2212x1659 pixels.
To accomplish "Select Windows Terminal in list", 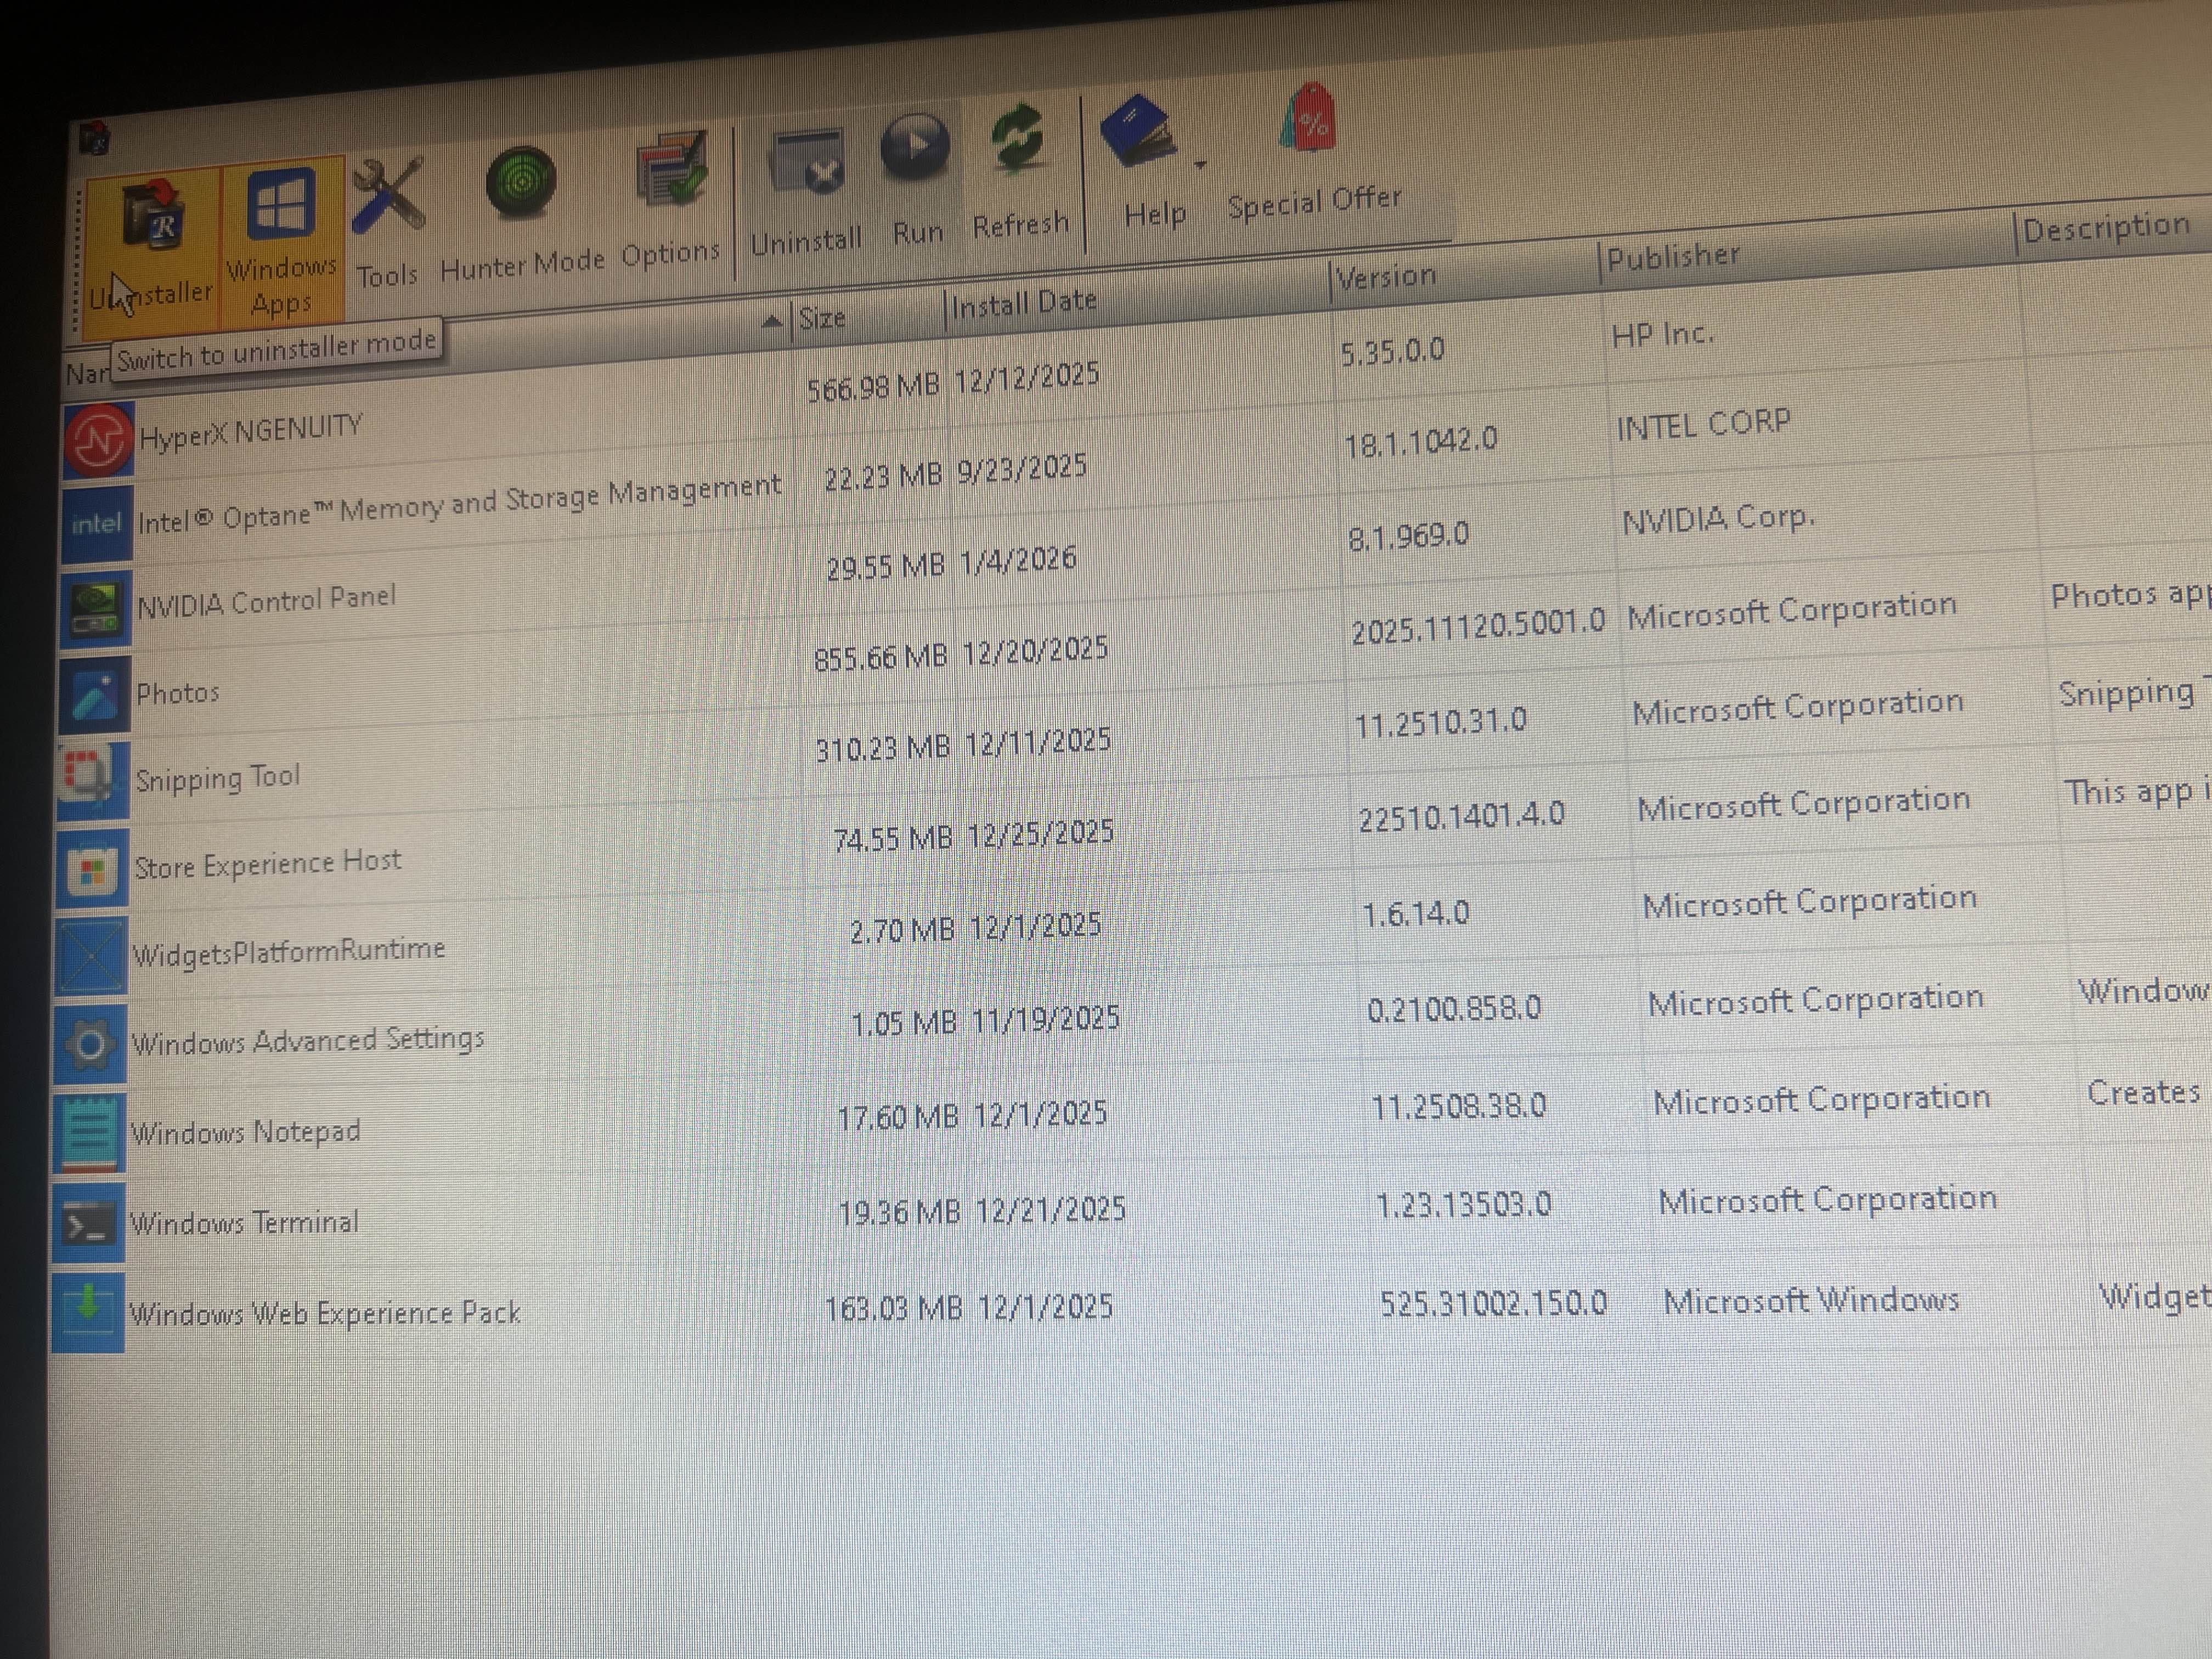I will point(244,1223).
